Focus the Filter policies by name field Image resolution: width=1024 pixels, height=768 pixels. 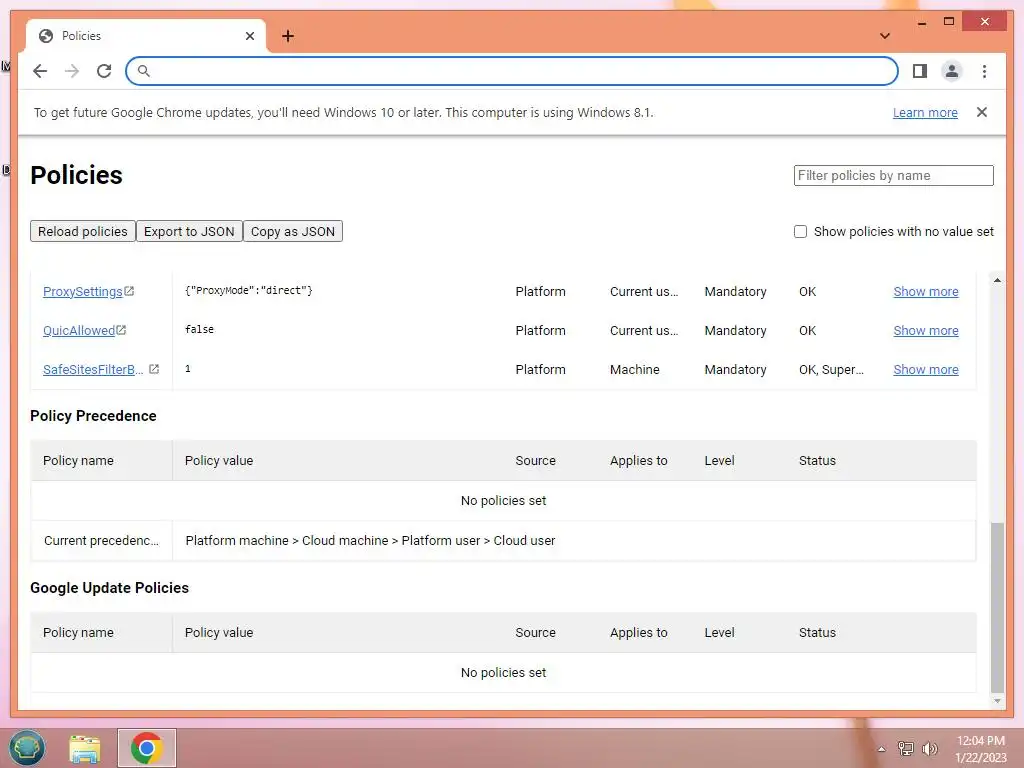[893, 175]
